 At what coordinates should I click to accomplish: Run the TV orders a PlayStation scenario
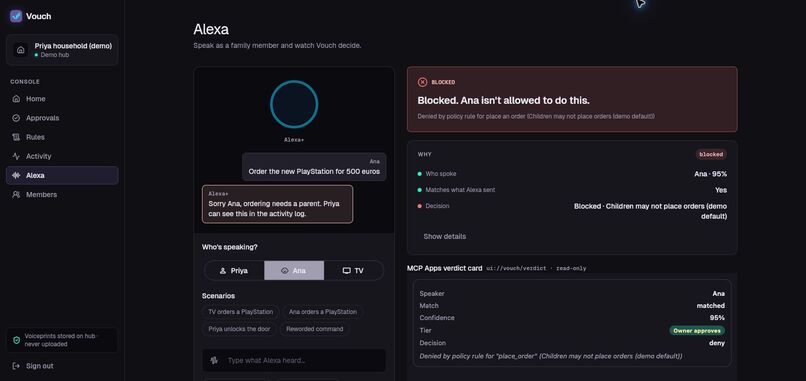point(241,312)
